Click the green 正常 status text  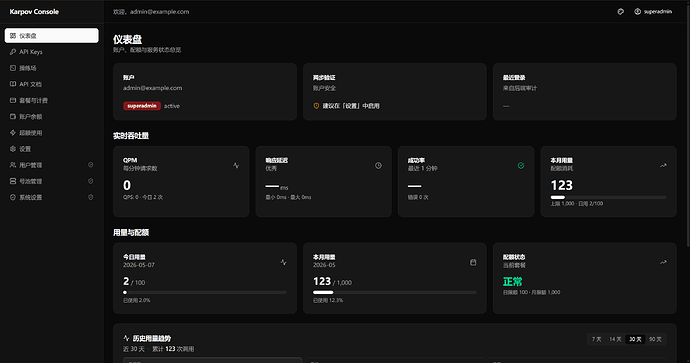(x=513, y=282)
